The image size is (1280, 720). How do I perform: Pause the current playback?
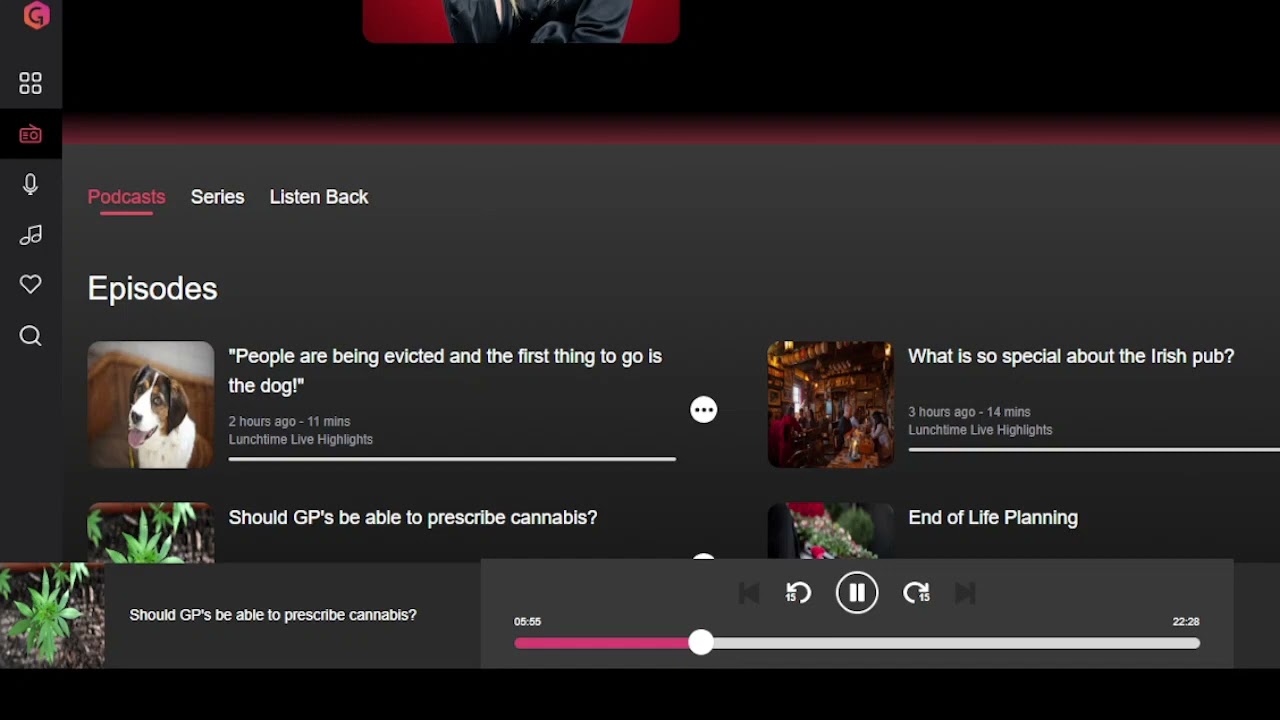tap(857, 593)
